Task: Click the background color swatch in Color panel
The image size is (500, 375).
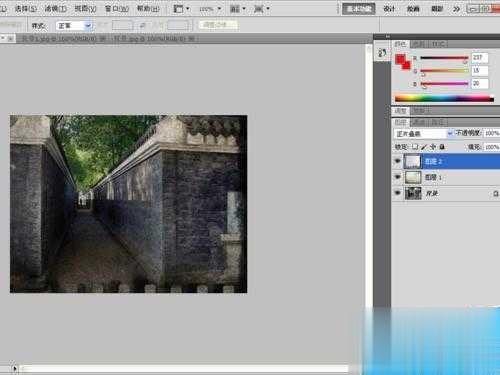Action: [407, 66]
